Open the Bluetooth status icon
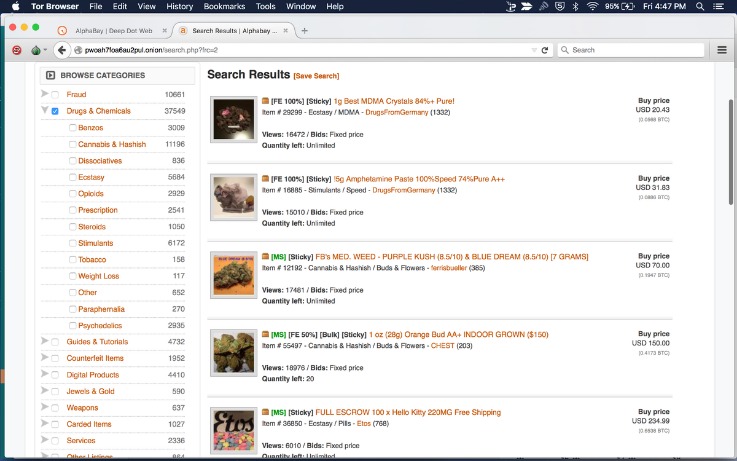The image size is (737, 461). 575,6
